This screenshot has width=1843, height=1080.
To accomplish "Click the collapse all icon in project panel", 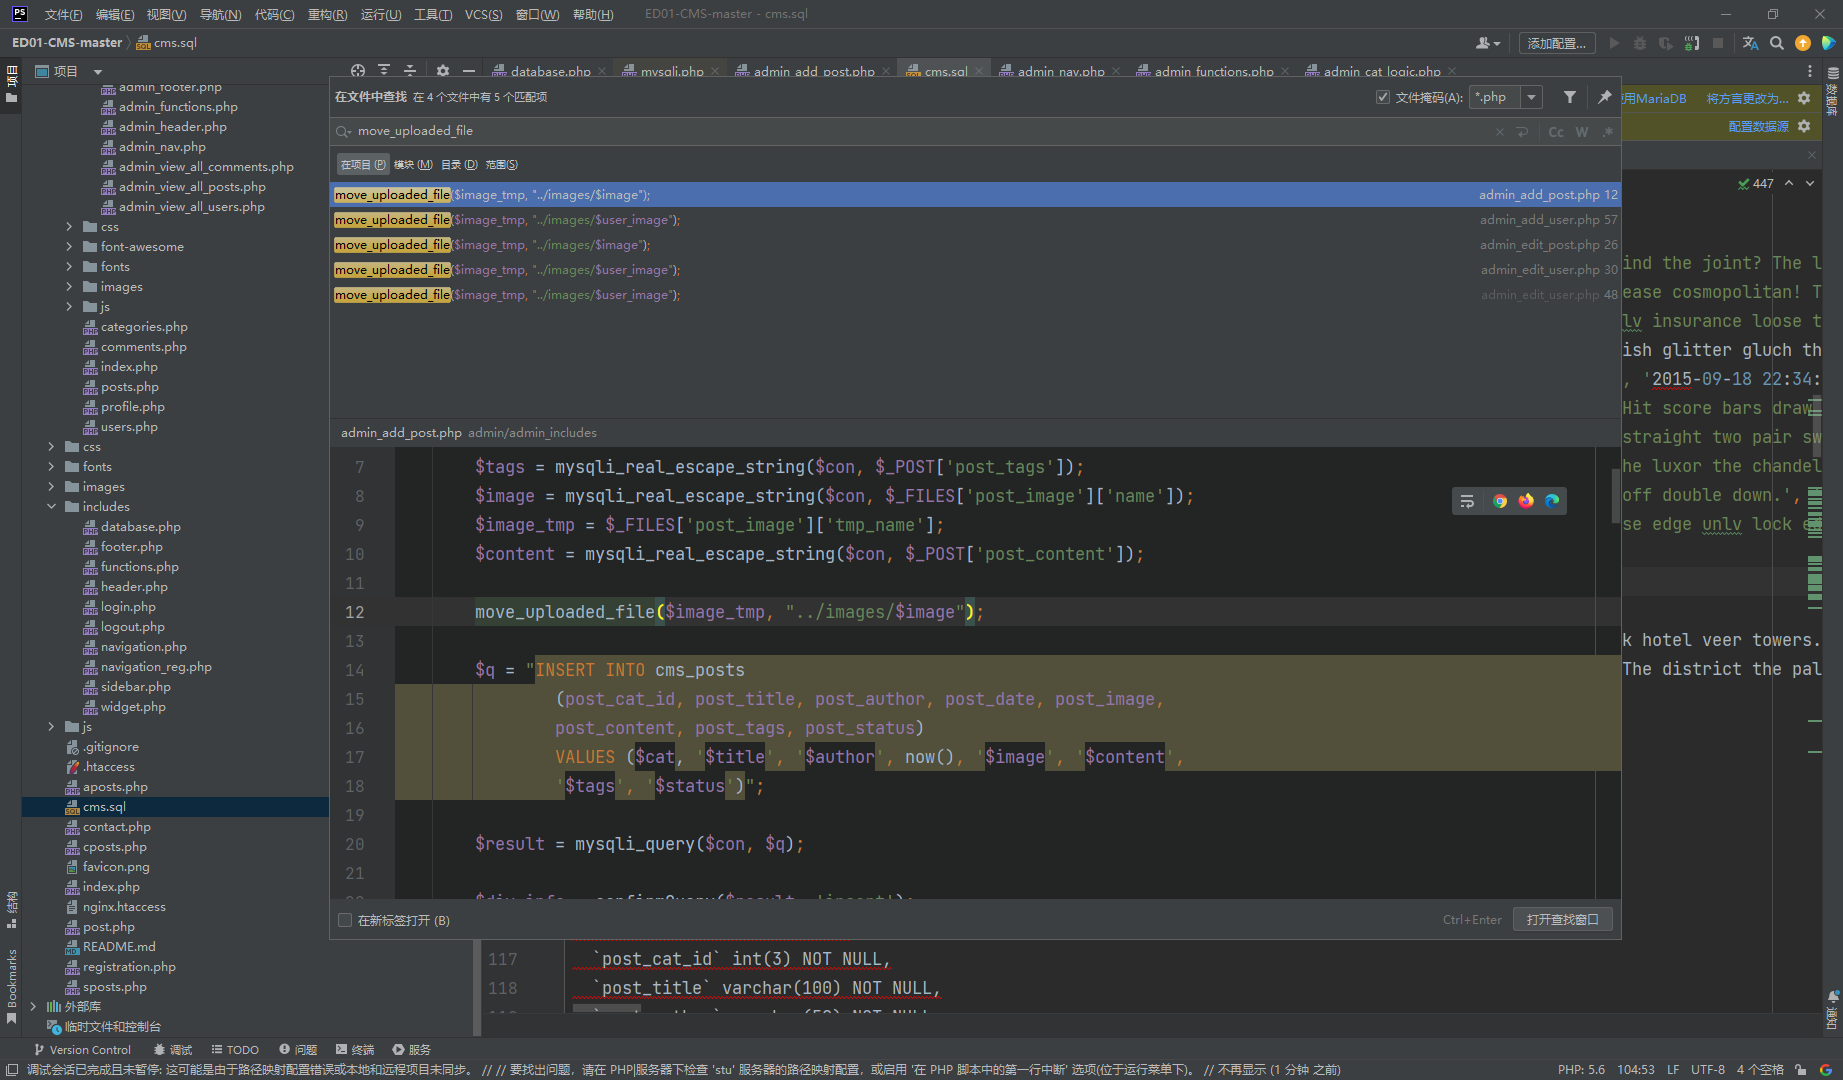I will (x=410, y=71).
